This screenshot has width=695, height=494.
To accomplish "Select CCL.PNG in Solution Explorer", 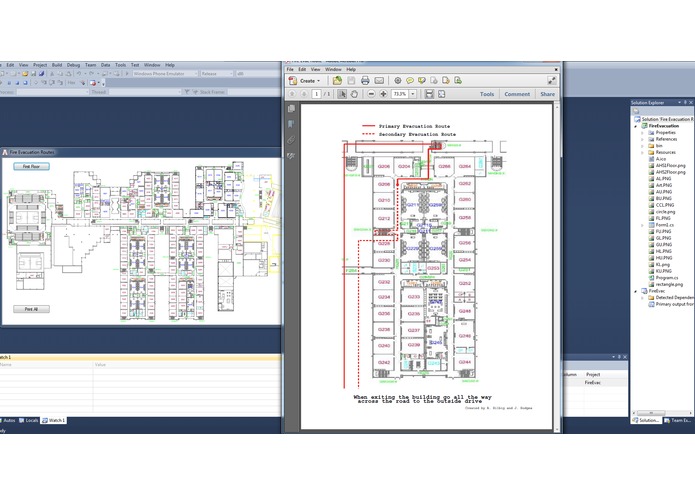I will [661, 205].
